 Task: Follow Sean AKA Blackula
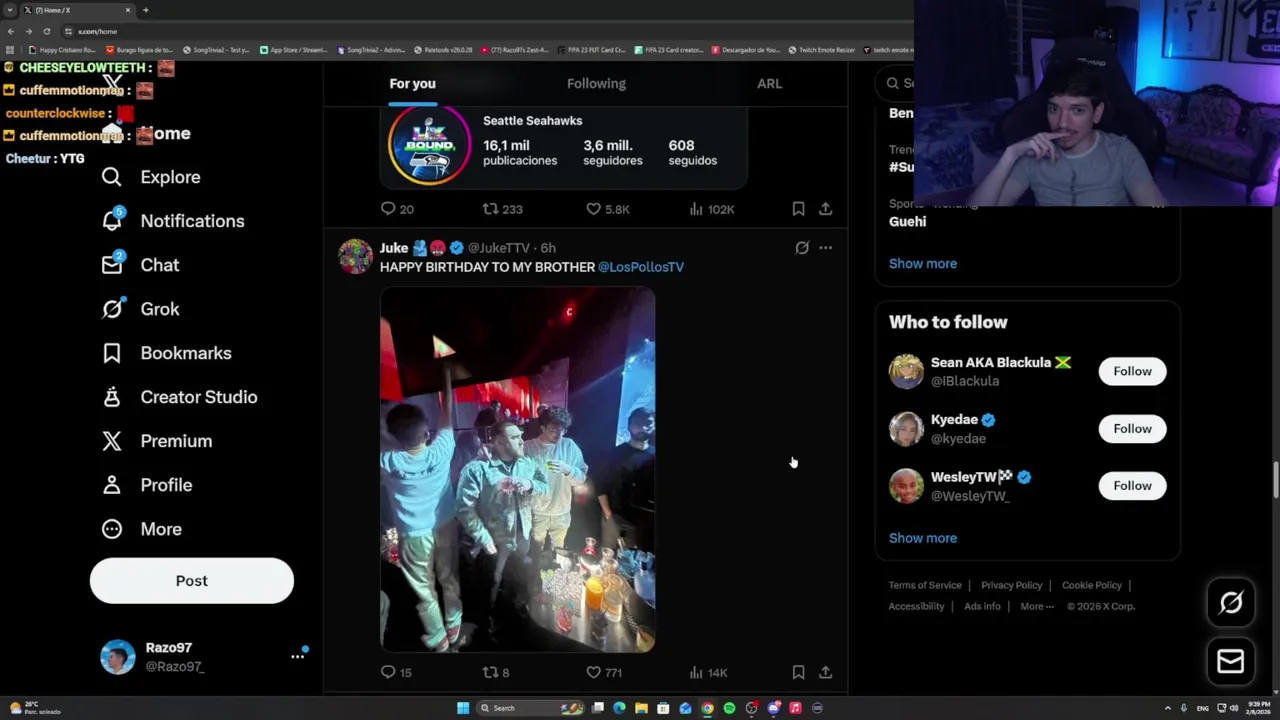pos(1132,371)
